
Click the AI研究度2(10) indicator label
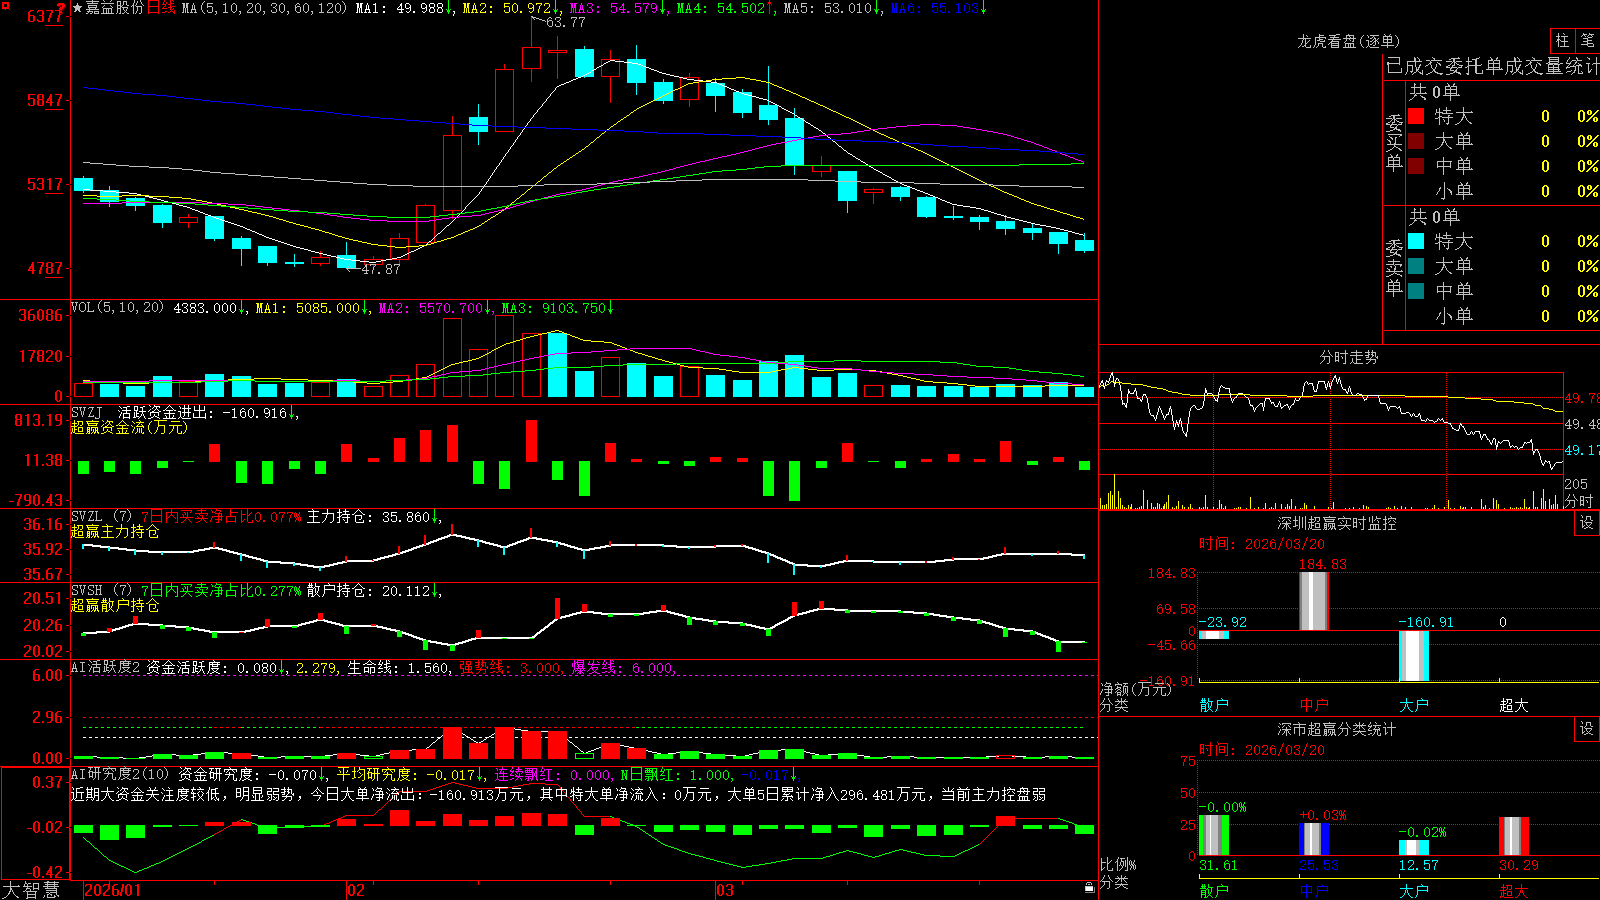120,774
